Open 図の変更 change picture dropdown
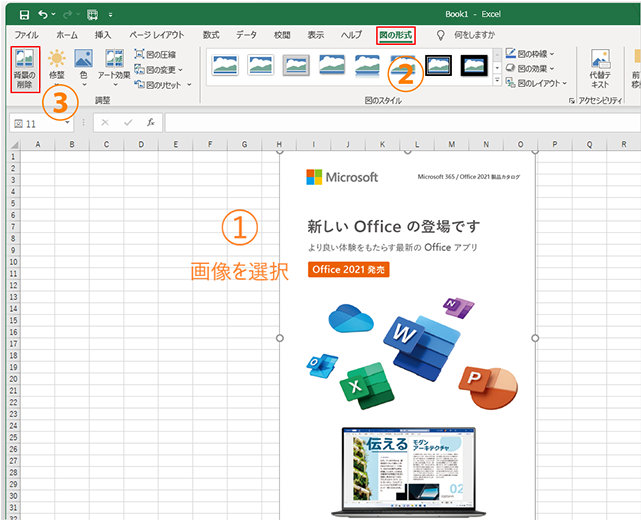The height and width of the screenshot is (520, 641). point(158,70)
